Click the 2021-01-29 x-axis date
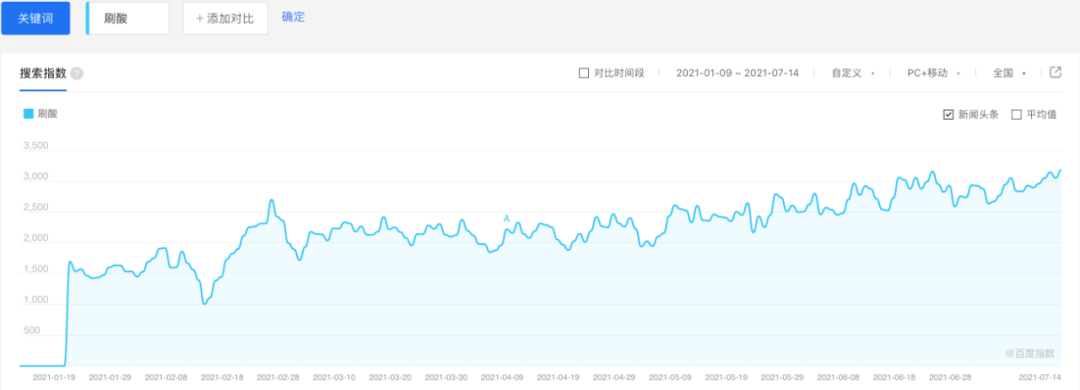Viewport: 1080px width, 390px height. [x=110, y=378]
